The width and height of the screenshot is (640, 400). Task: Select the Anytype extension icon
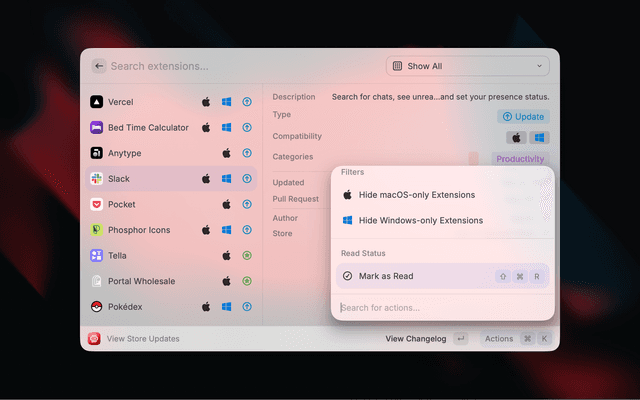point(96,153)
